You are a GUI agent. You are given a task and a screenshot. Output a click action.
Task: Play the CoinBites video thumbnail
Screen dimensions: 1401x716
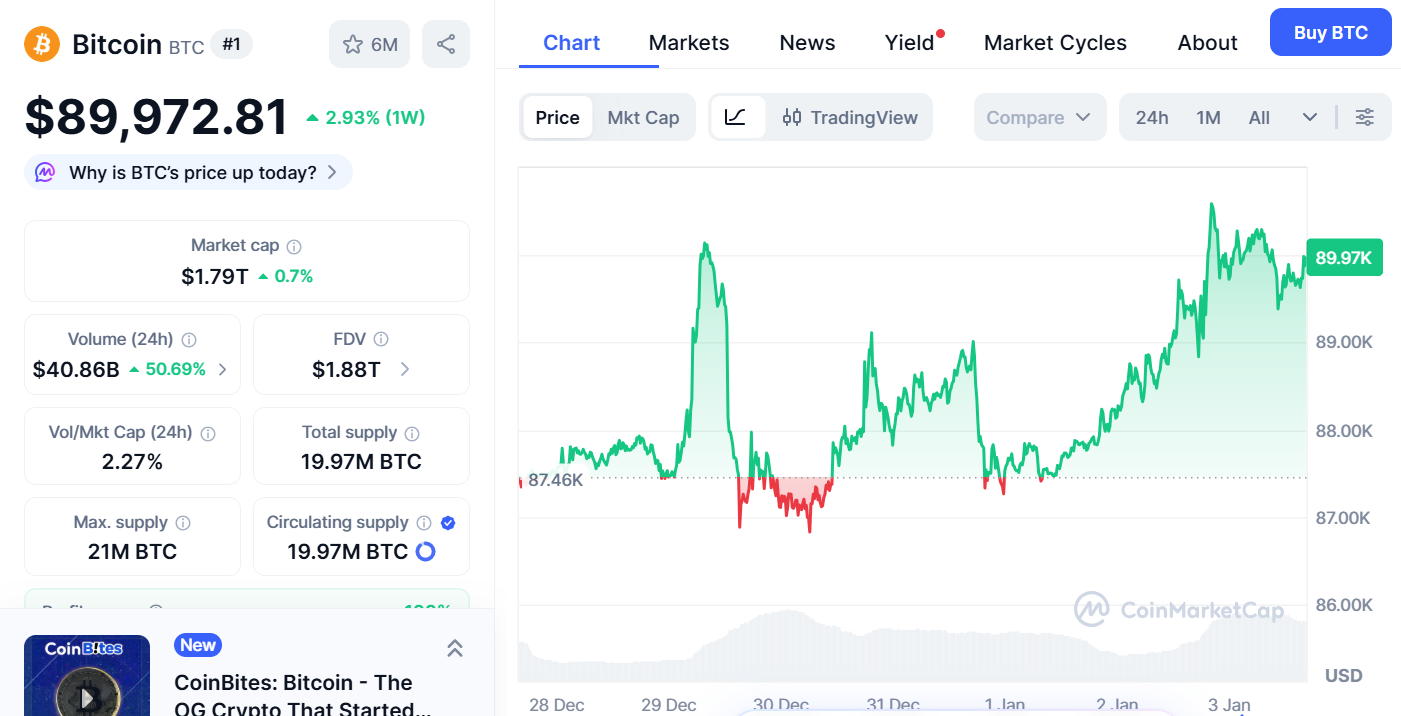coord(87,690)
